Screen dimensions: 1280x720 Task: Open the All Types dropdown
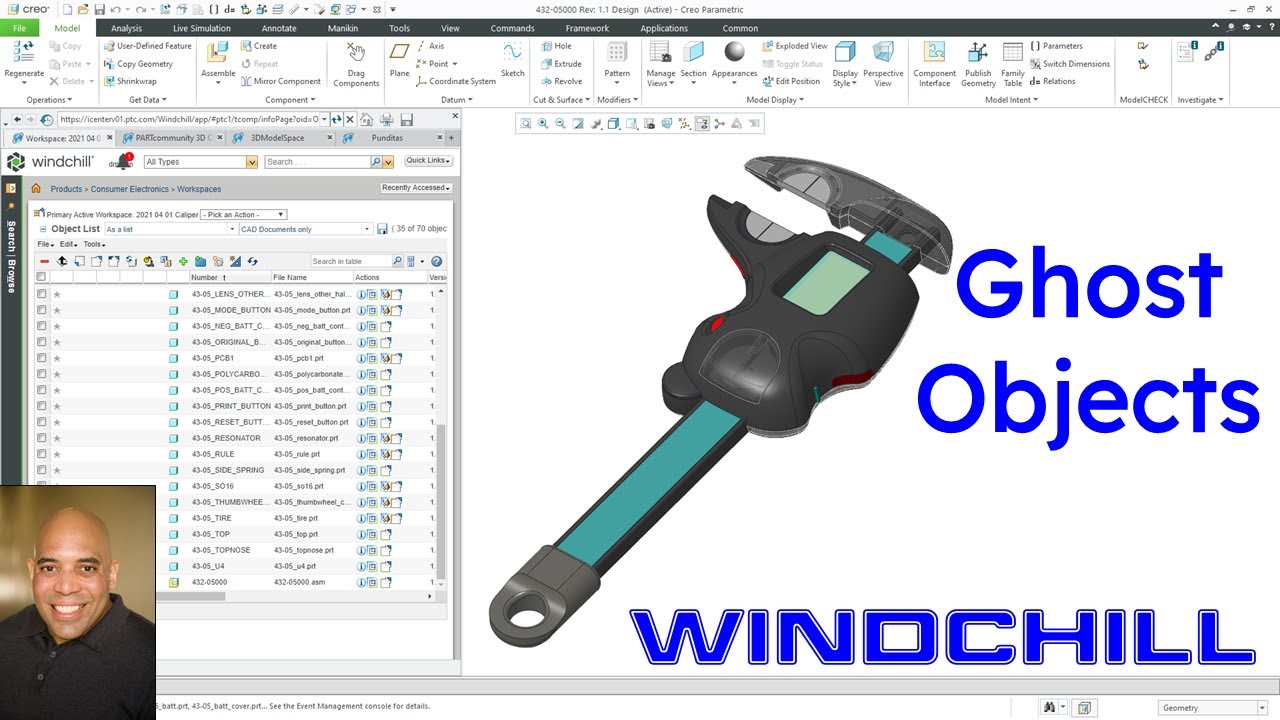click(x=201, y=162)
